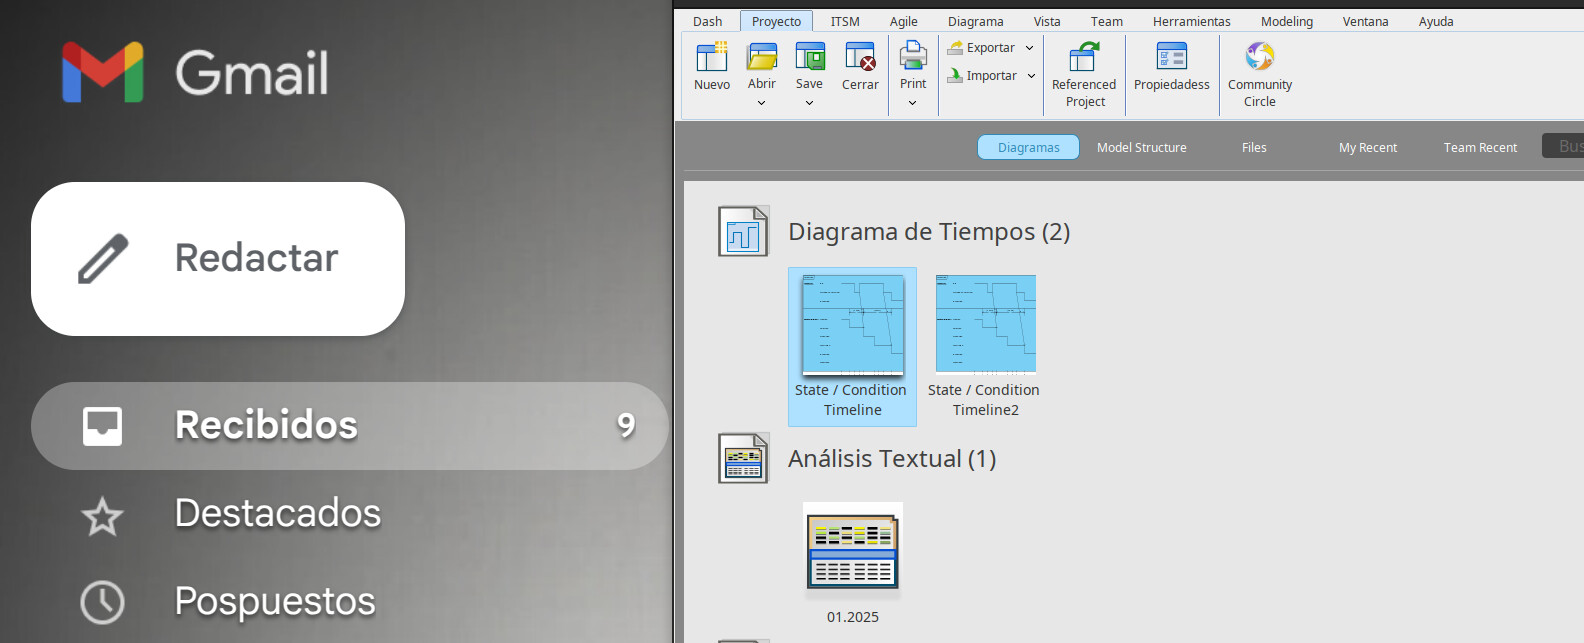Switch to the Agile ribbon tab
Viewport: 1584px width, 643px height.
(904, 21)
